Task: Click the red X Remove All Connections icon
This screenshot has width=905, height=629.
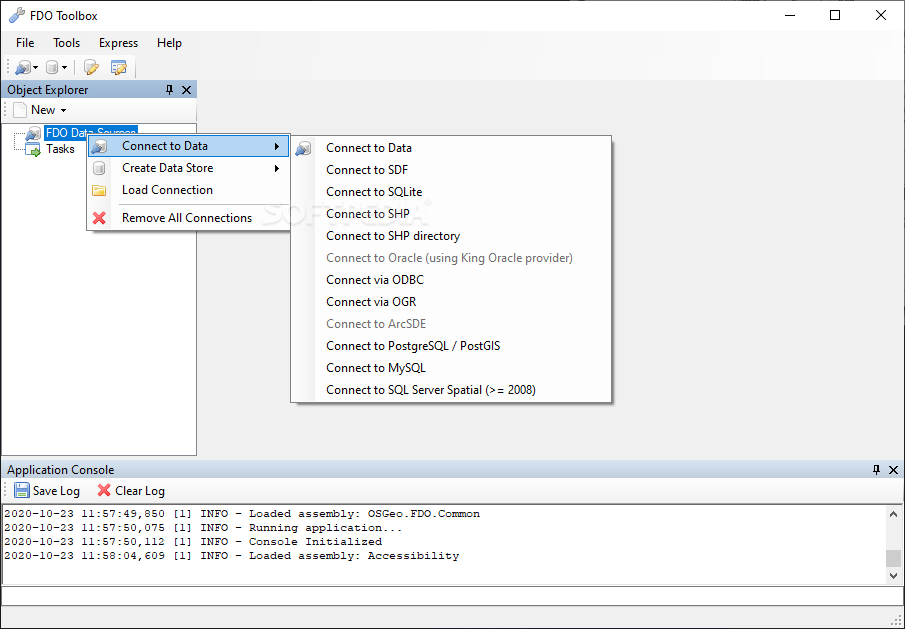Action: click(99, 218)
